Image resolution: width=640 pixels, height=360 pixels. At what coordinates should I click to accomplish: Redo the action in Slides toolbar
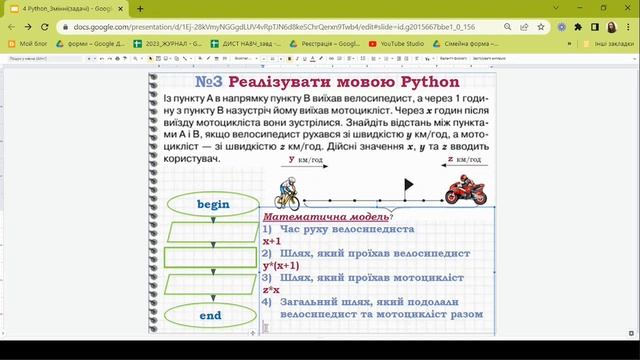pyautogui.click(x=109, y=59)
